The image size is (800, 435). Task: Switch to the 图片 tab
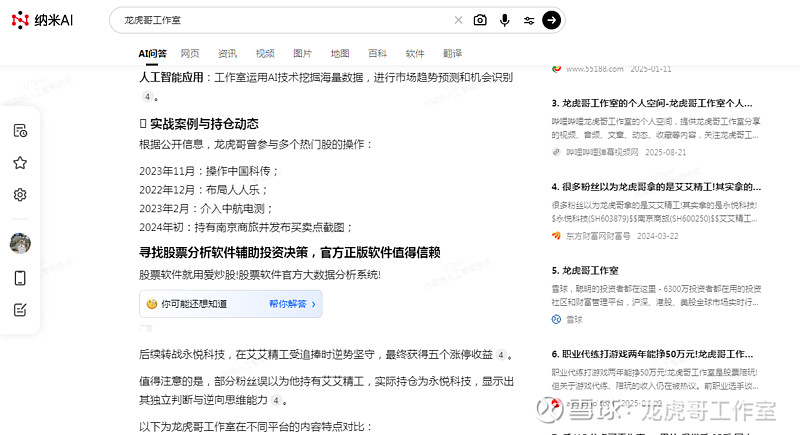click(x=302, y=53)
